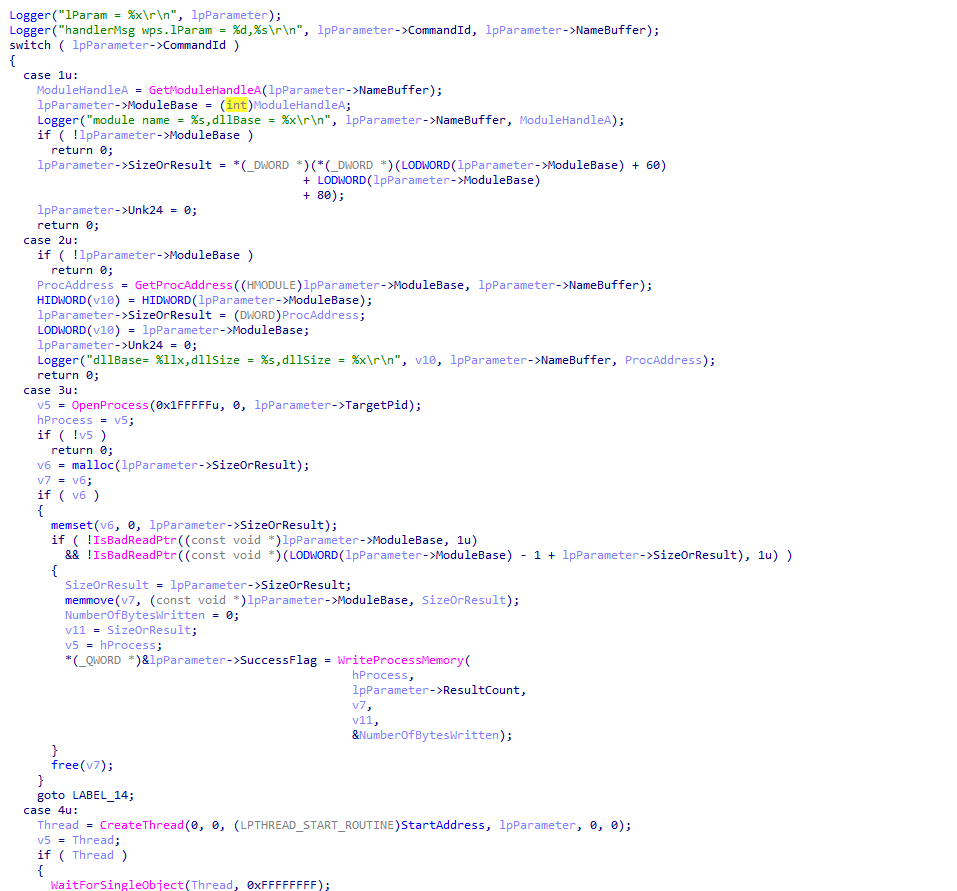
Task: Select the NumberOfBytesWritten = 0 line
Action: click(x=152, y=615)
